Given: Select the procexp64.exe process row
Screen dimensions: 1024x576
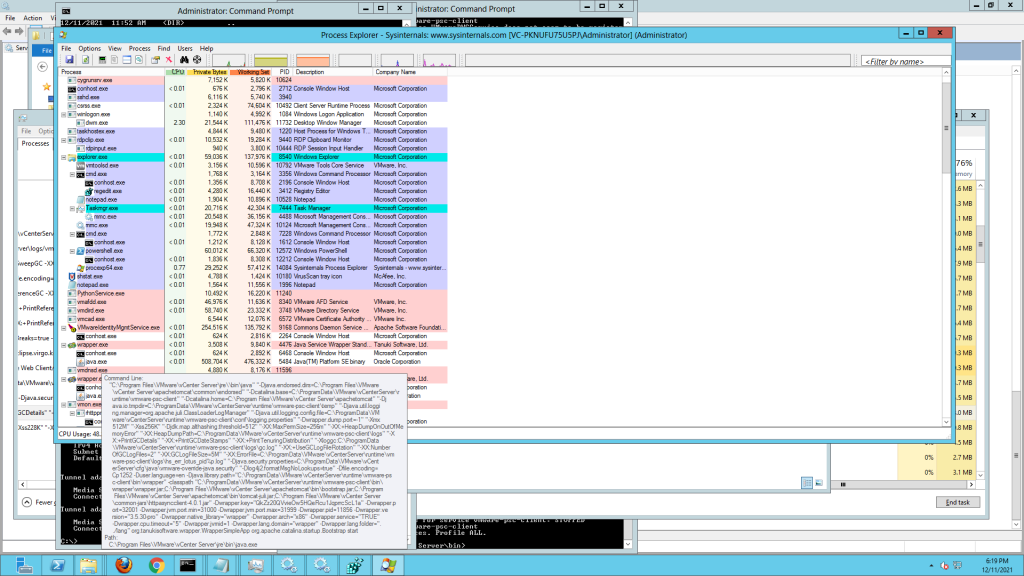Looking at the screenshot, I should [x=253, y=268].
